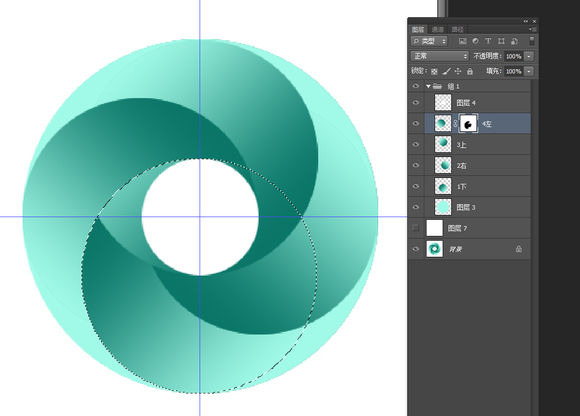Click the smart object filter icon

pos(514,41)
